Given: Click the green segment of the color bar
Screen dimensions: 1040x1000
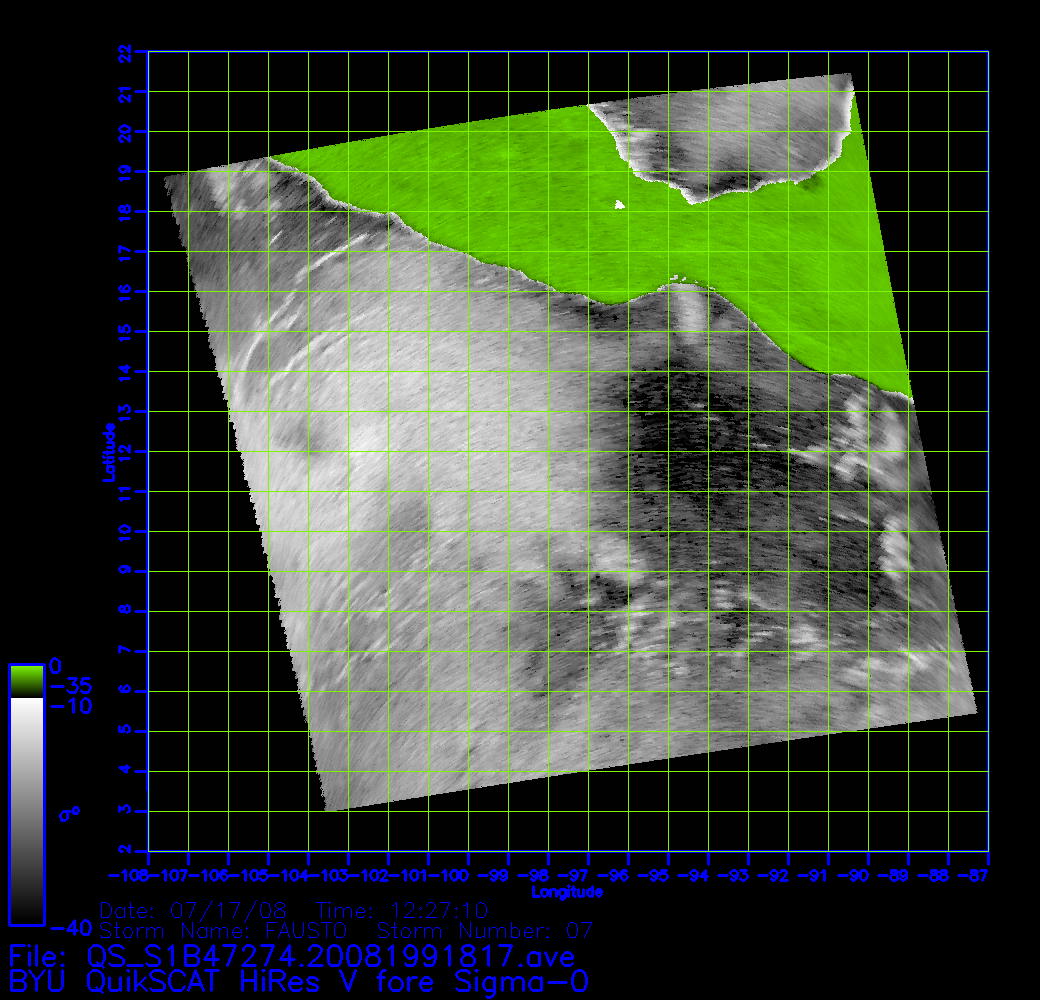Looking at the screenshot, I should tap(26, 681).
